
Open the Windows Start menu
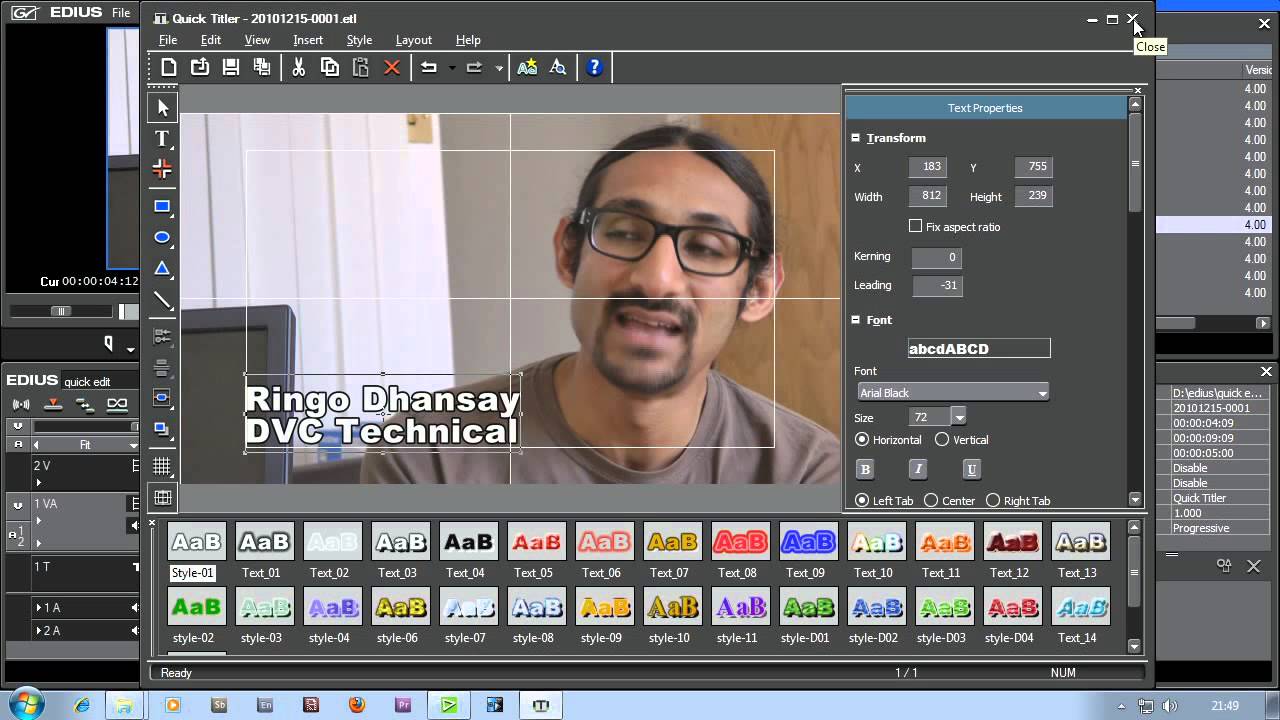pos(25,704)
